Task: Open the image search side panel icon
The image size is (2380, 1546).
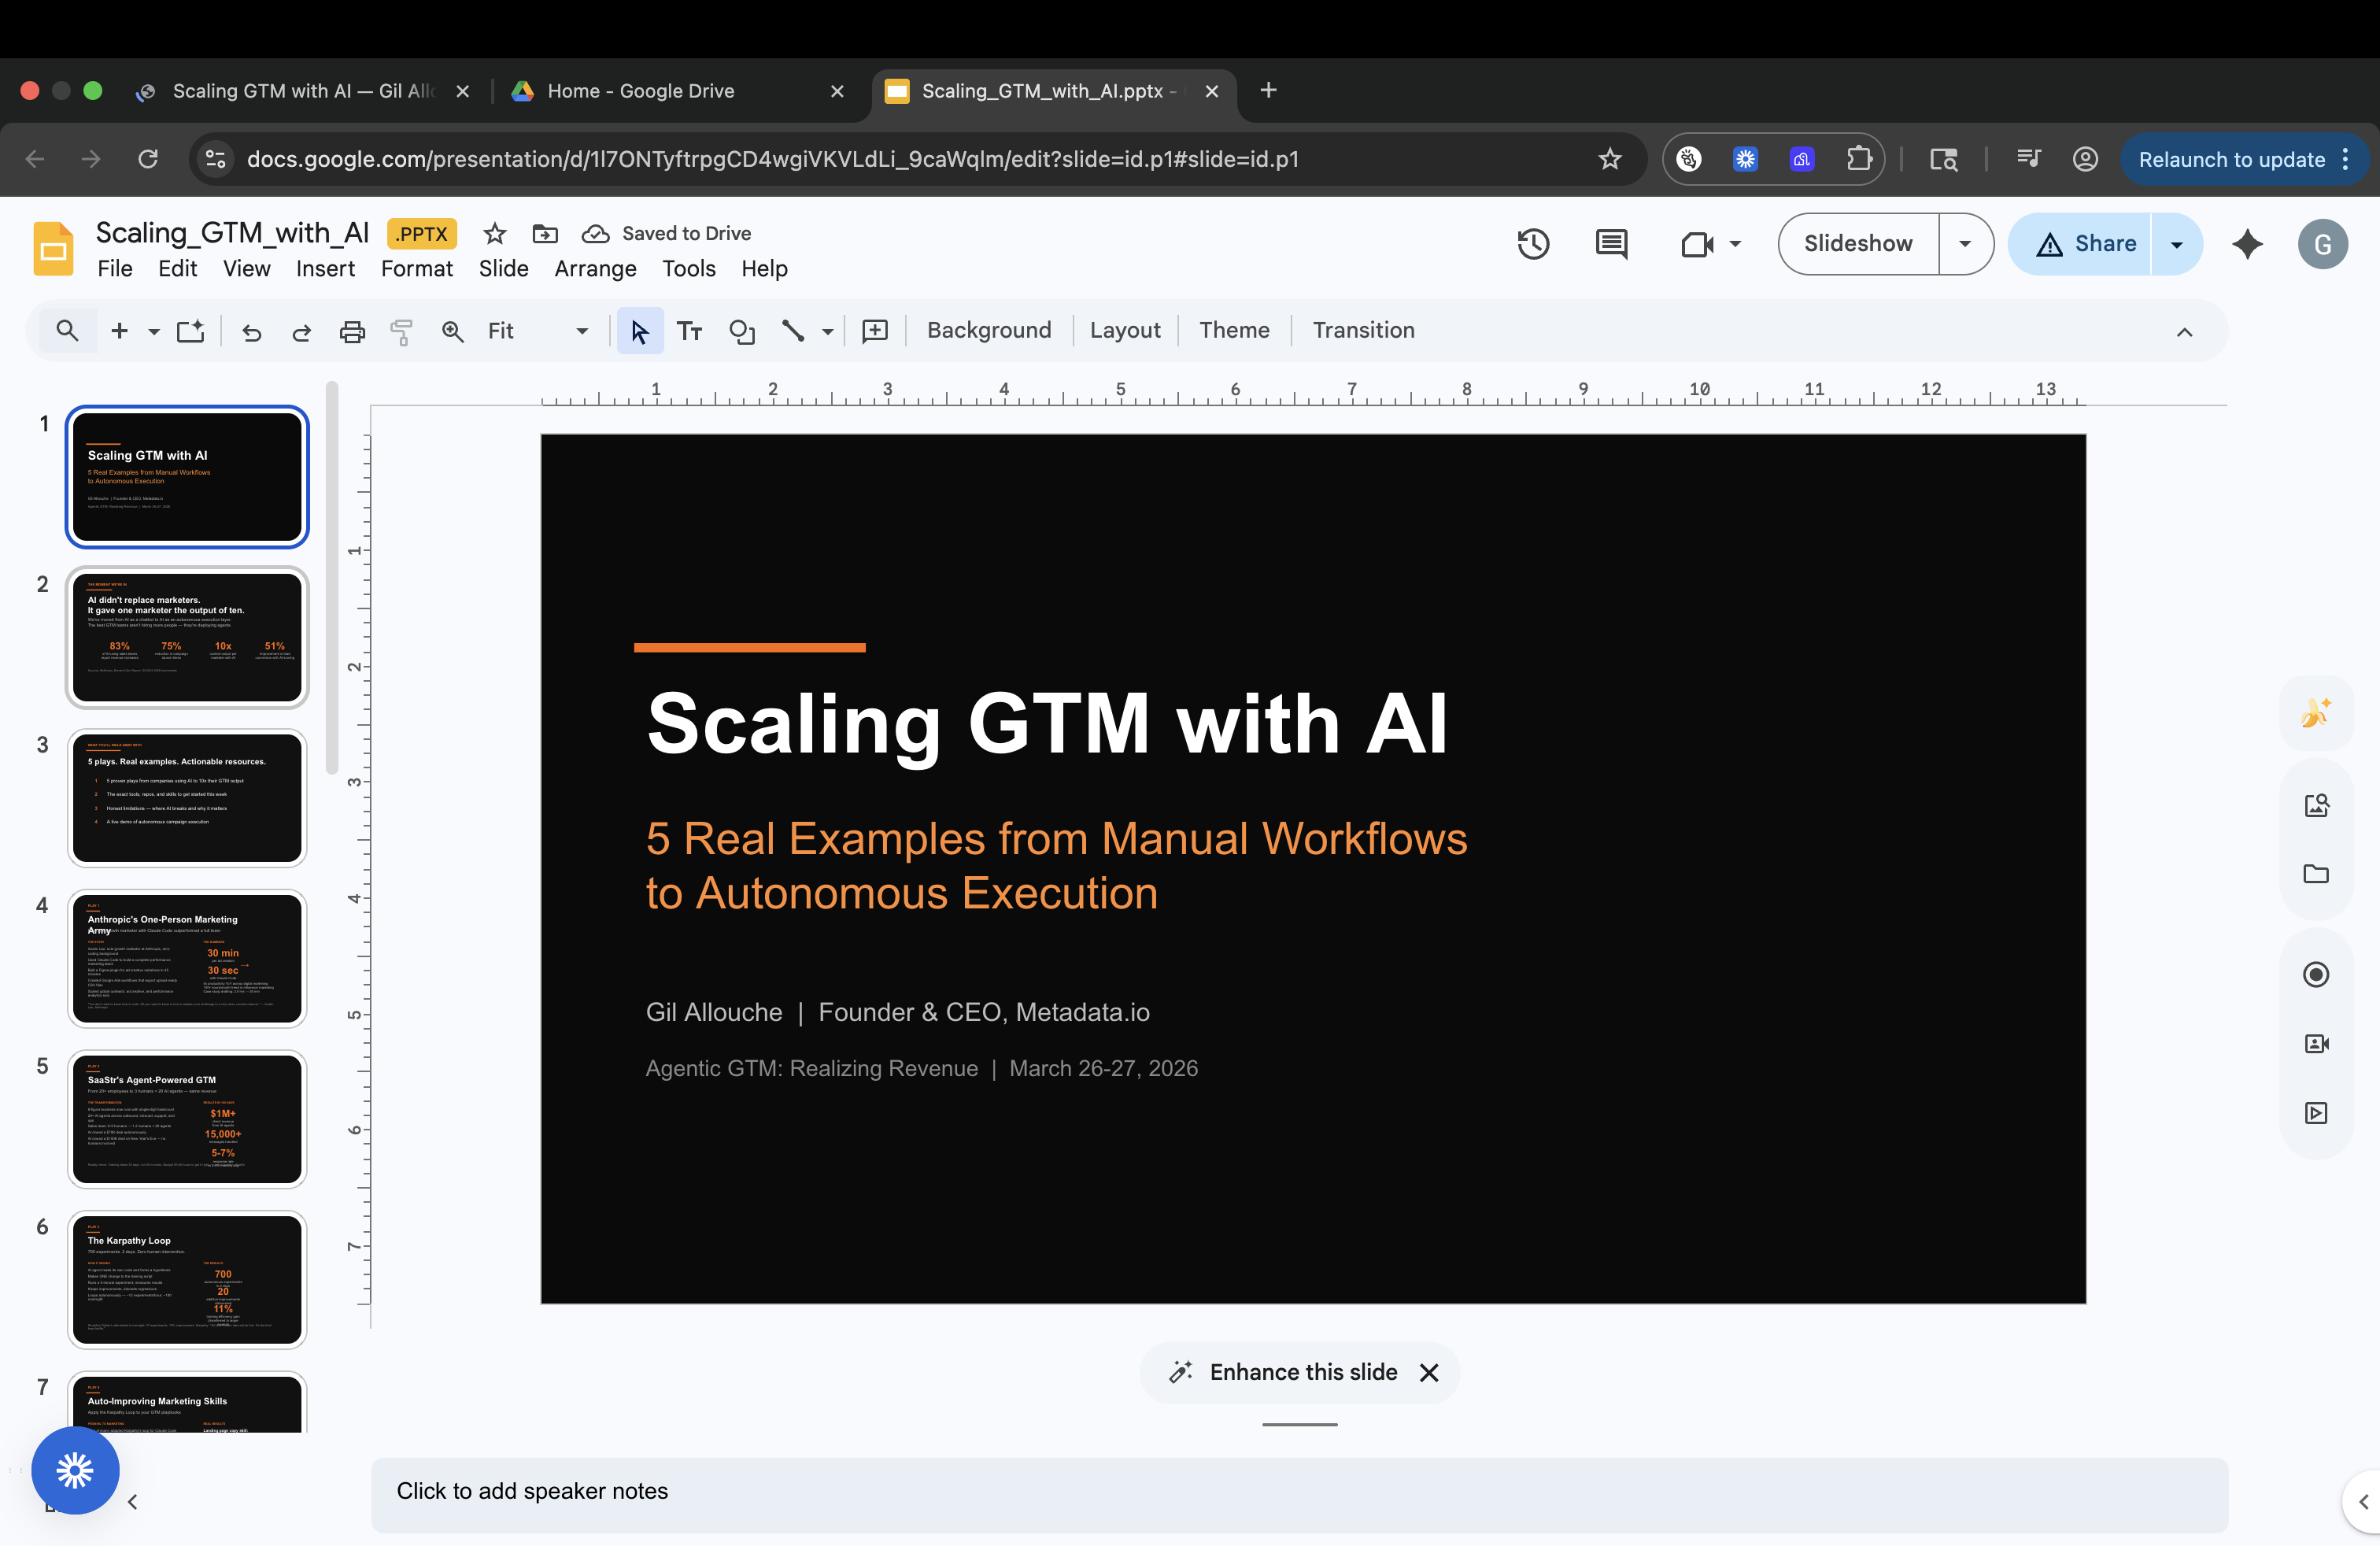Action: tap(2316, 806)
